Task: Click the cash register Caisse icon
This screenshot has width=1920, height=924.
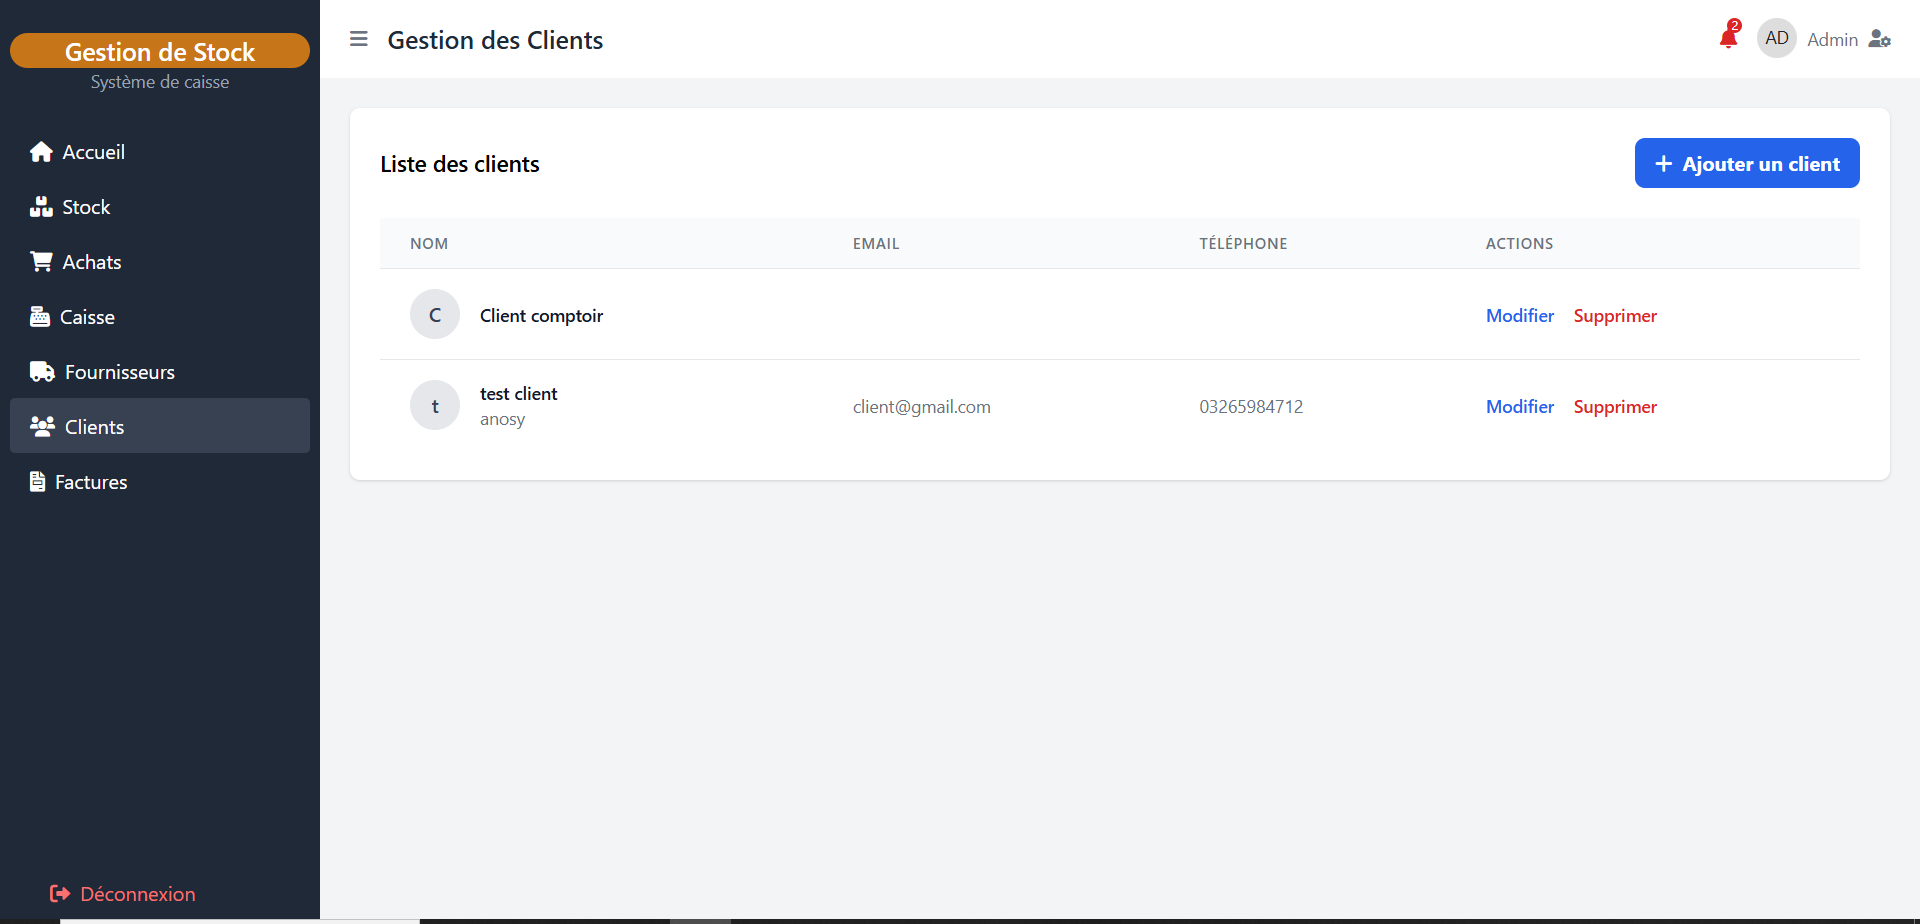Action: pyautogui.click(x=40, y=317)
